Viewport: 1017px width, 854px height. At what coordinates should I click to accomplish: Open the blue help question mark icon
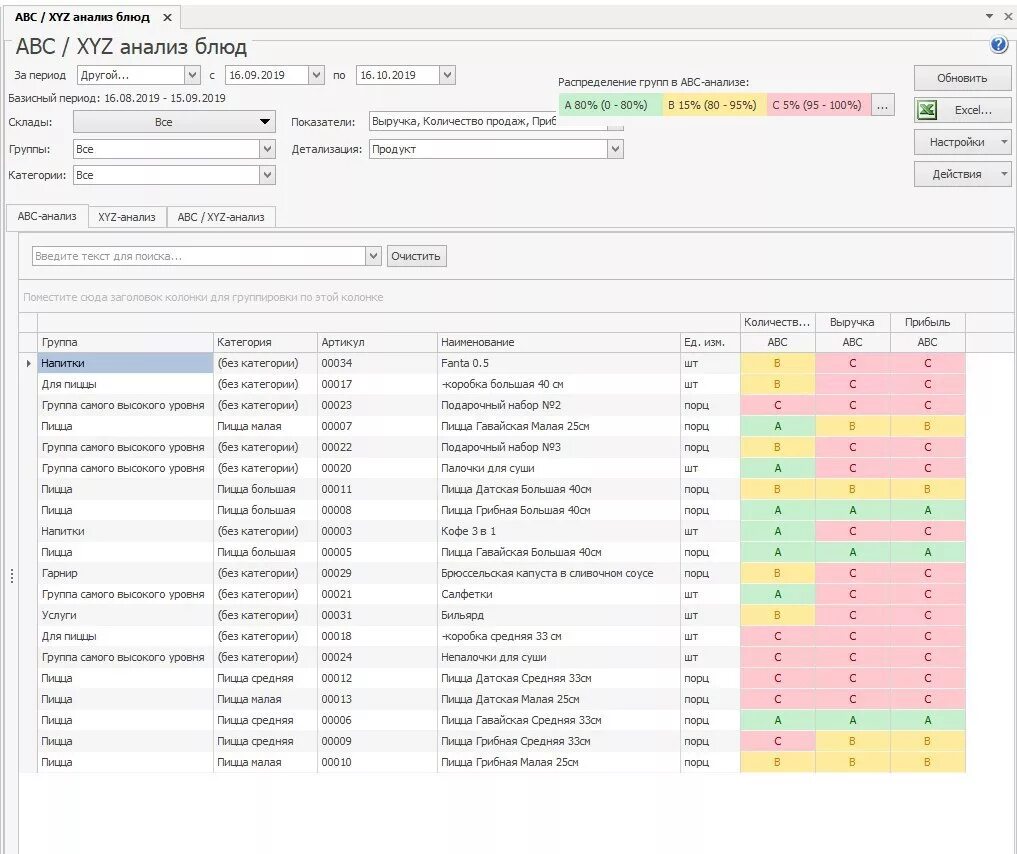coord(998,45)
